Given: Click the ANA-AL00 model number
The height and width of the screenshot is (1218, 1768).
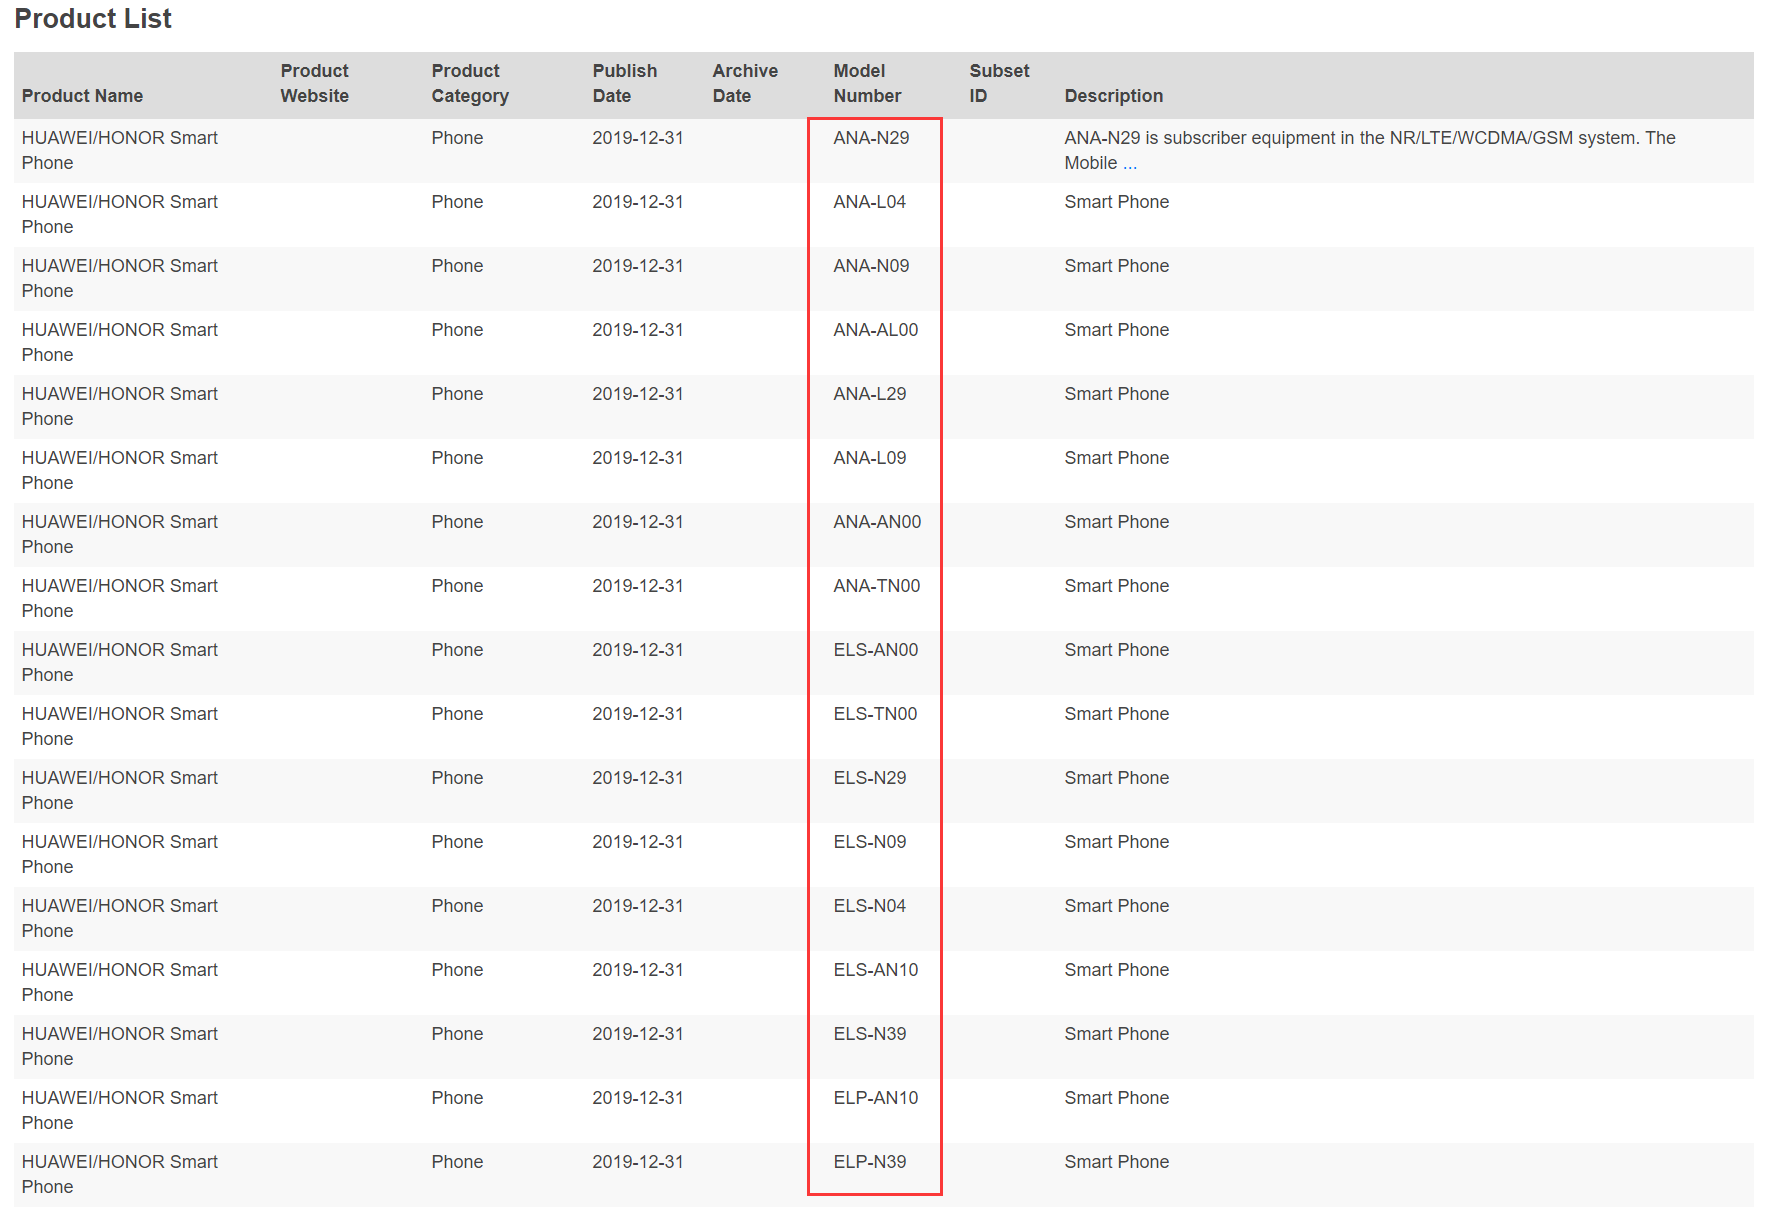Looking at the screenshot, I should click(875, 330).
